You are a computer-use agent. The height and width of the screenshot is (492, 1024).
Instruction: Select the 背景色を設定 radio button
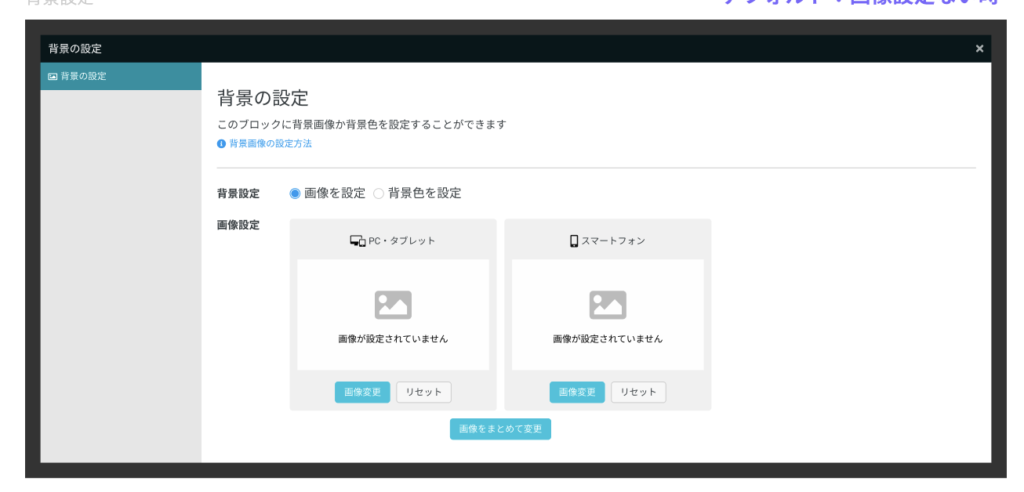tap(378, 193)
